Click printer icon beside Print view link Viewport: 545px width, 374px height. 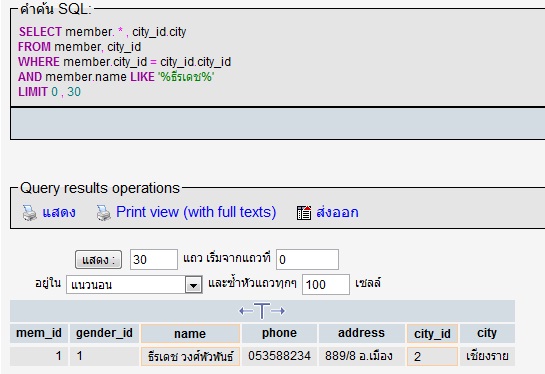104,213
